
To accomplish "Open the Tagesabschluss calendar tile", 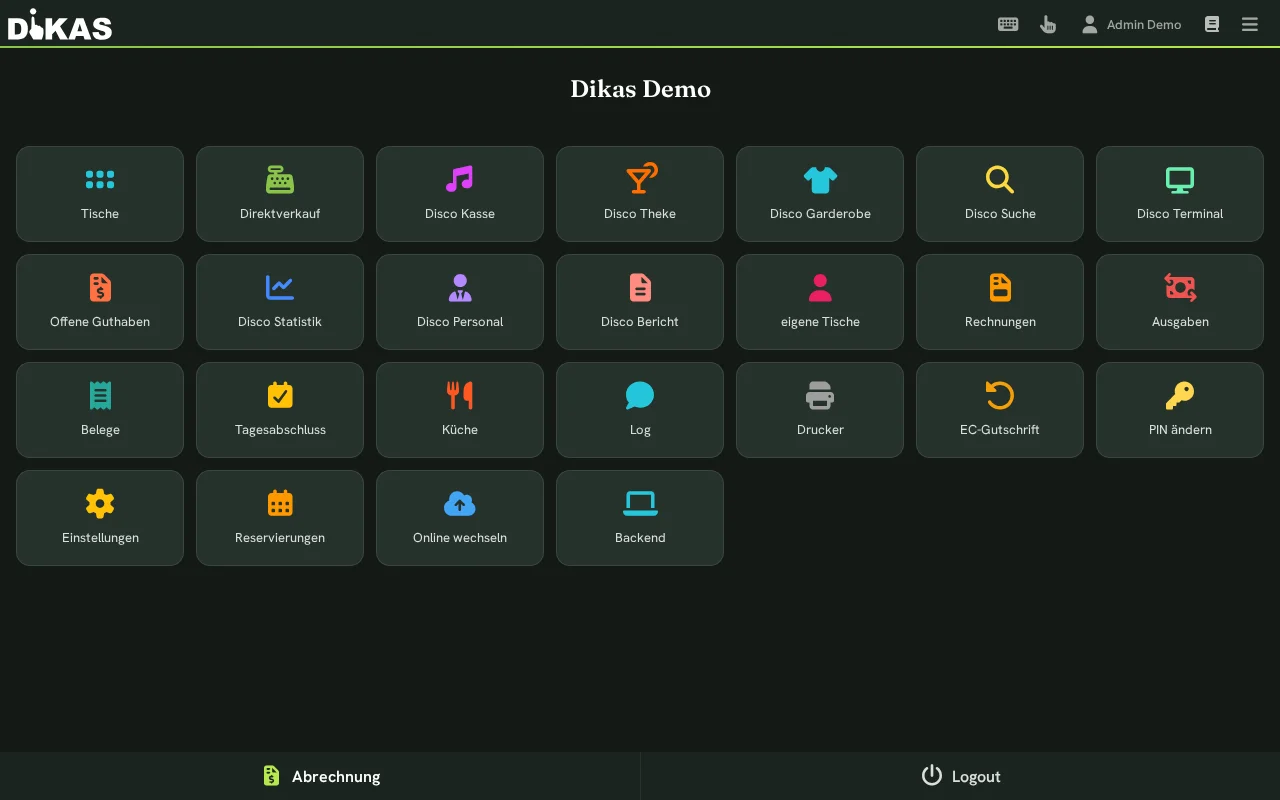I will pyautogui.click(x=280, y=410).
